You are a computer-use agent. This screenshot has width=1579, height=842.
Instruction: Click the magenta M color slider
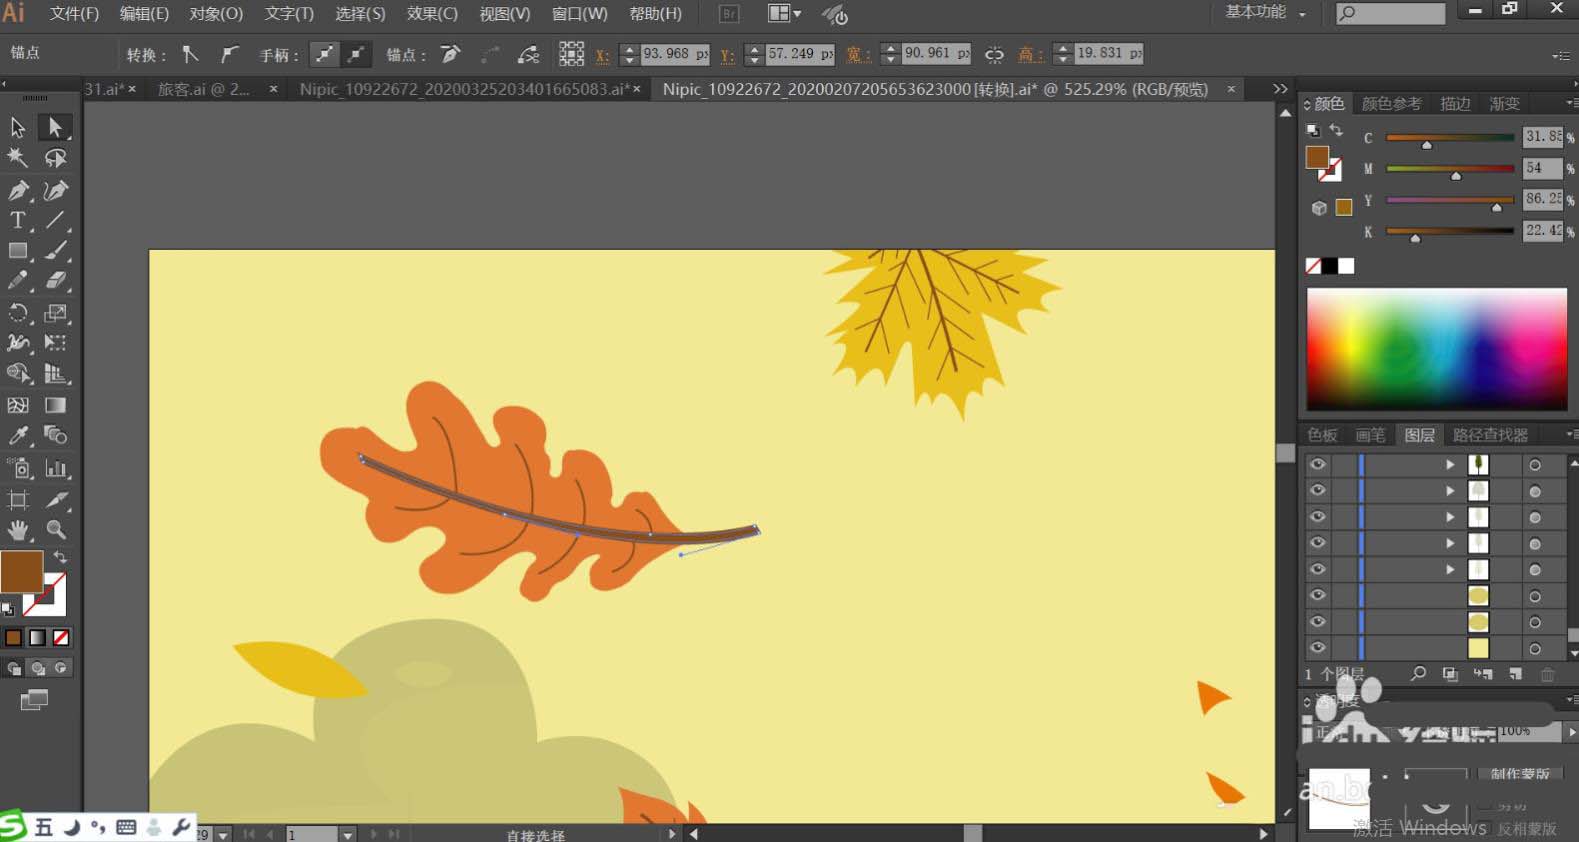tap(1449, 168)
